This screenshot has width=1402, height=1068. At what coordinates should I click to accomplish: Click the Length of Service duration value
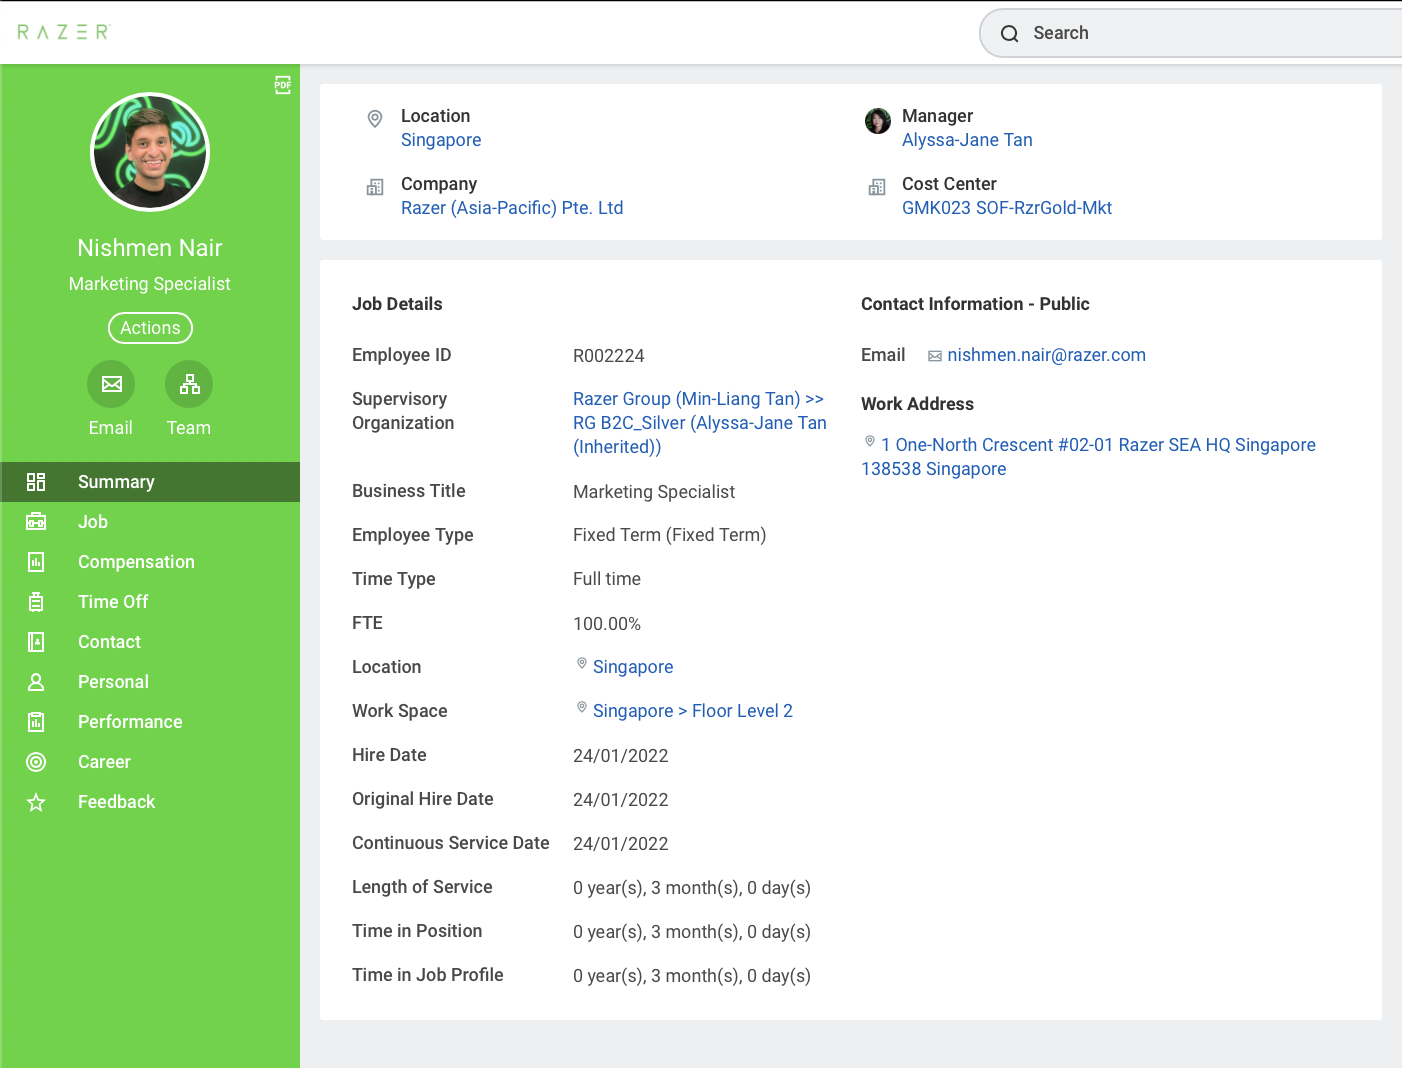click(692, 888)
